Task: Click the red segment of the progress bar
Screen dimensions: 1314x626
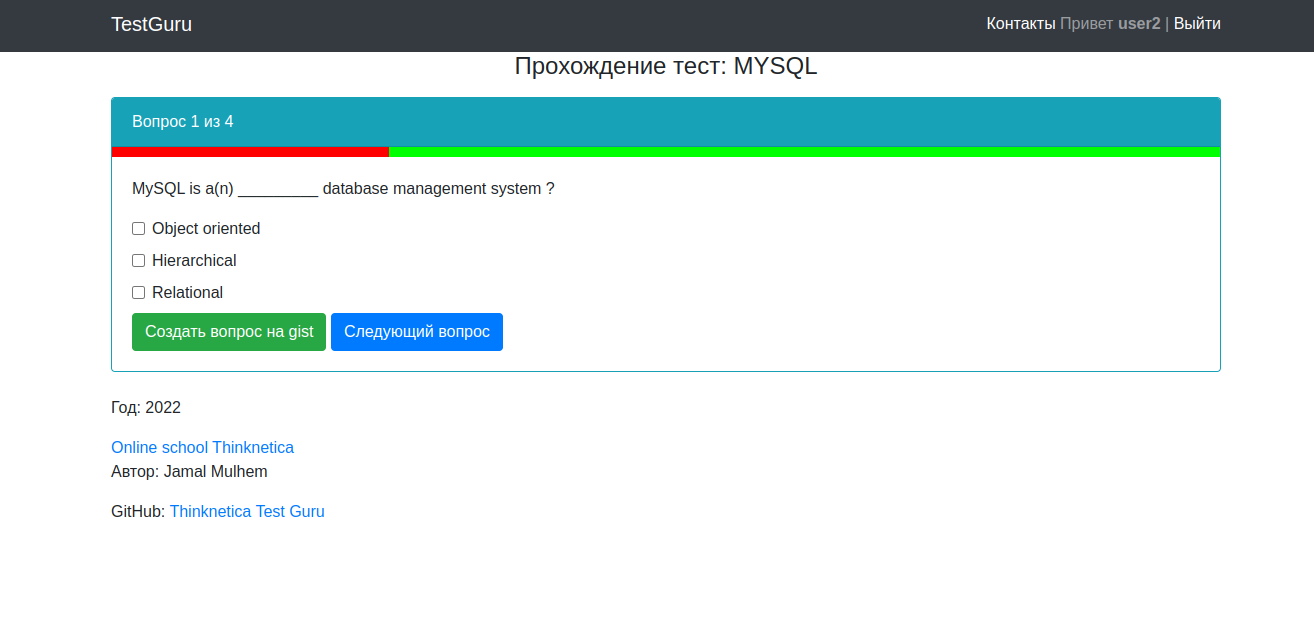Action: click(250, 152)
